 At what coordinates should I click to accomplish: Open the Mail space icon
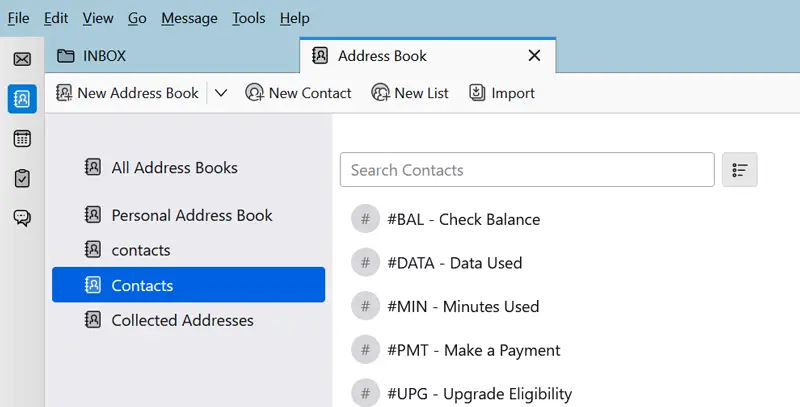22,59
